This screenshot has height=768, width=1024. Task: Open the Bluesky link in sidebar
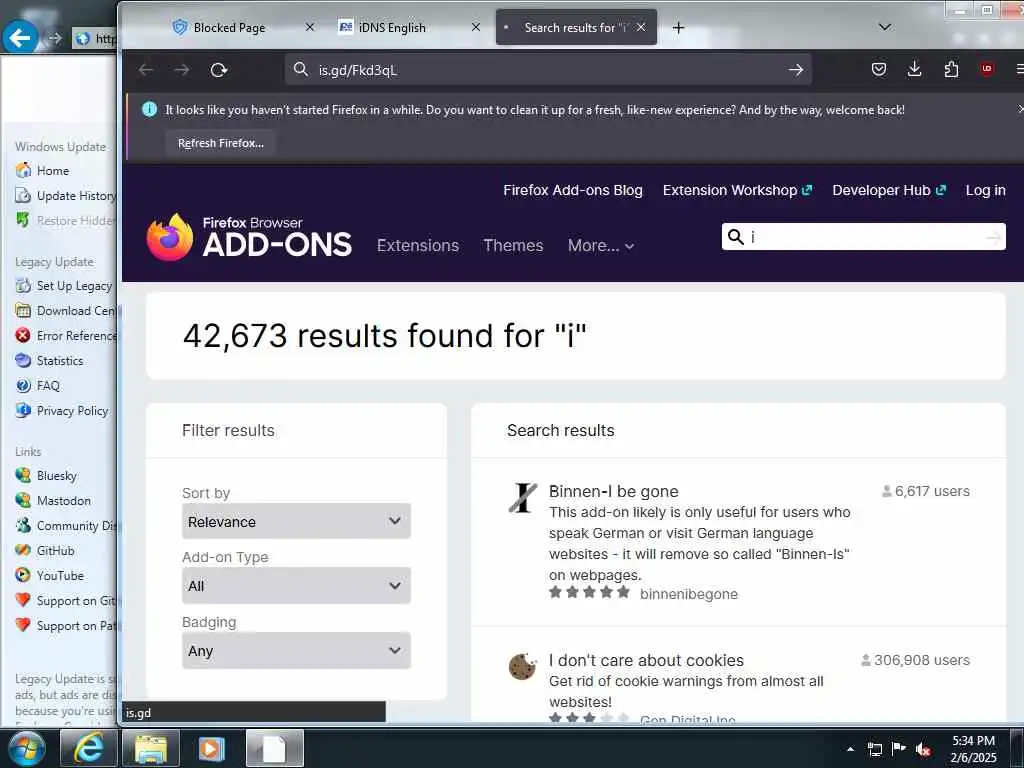pyautogui.click(x=56, y=475)
